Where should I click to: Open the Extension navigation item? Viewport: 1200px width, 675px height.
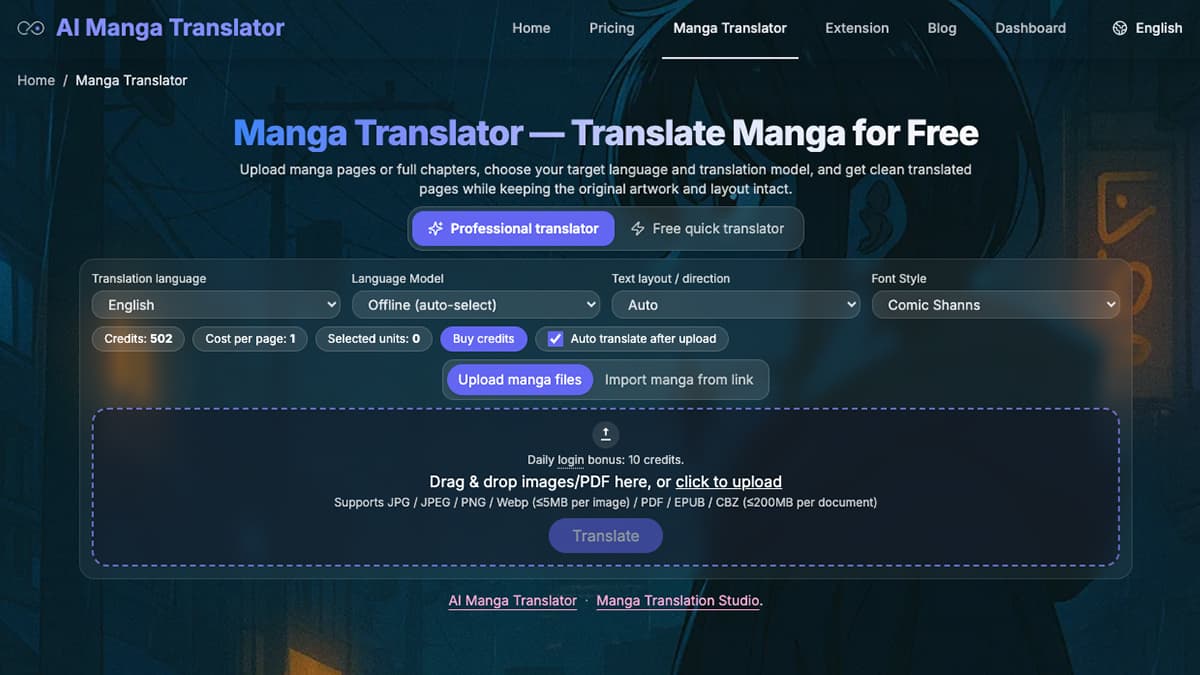[857, 28]
